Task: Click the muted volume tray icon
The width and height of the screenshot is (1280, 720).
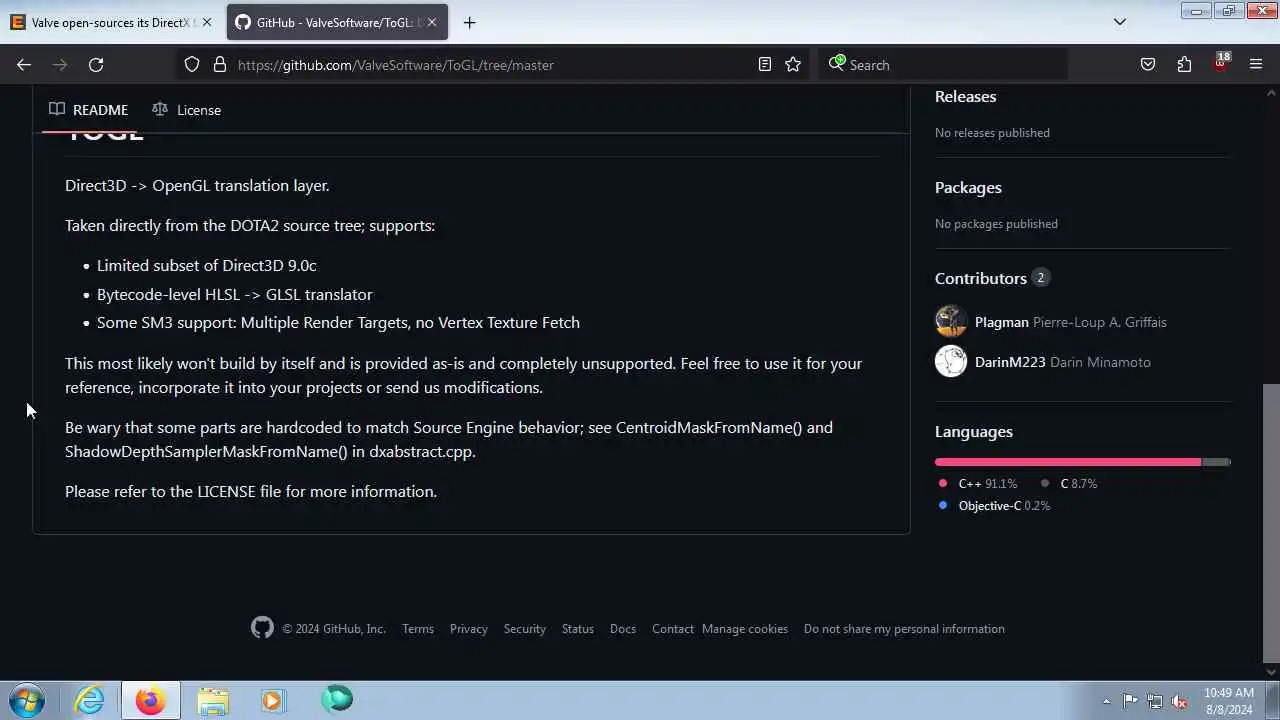Action: (1179, 701)
